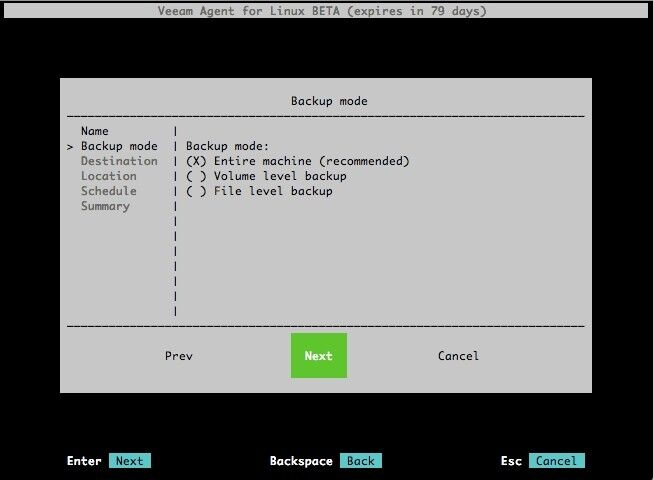Click the teal Next hint in the bottom bar

(x=129, y=461)
